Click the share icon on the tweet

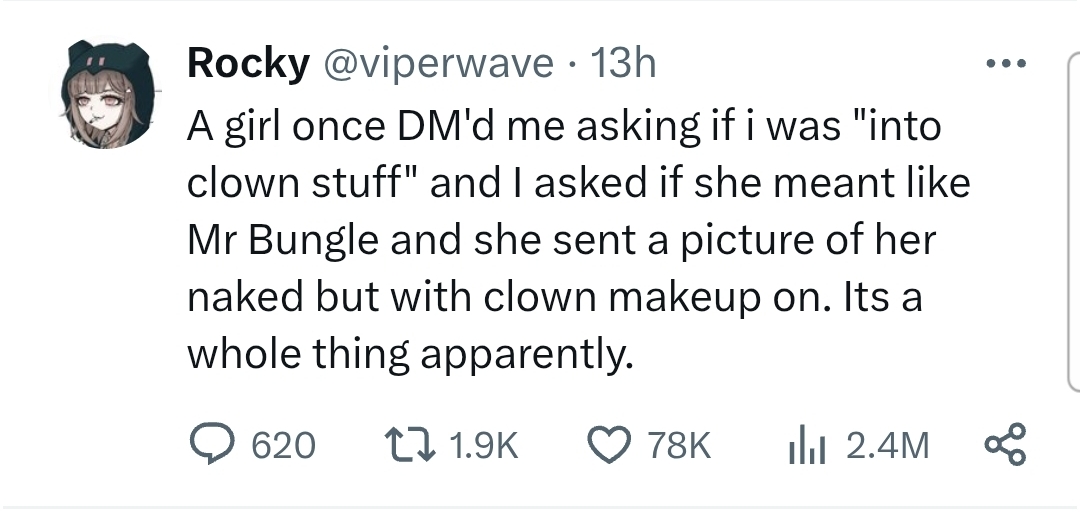1006,444
